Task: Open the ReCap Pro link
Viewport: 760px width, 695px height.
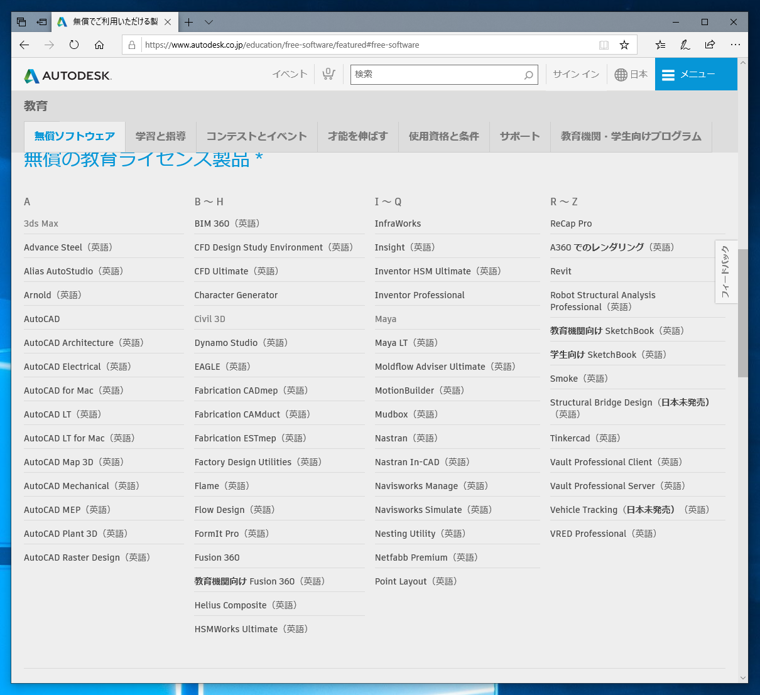Action: tap(571, 223)
